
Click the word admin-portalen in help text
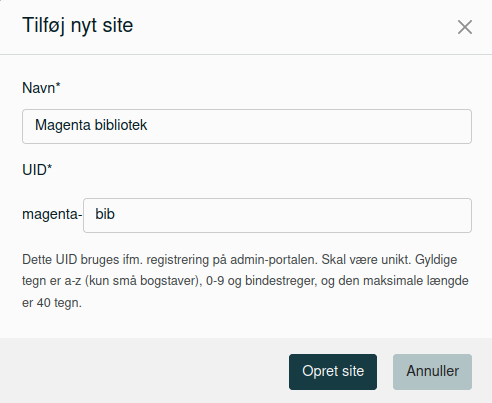coord(274,260)
